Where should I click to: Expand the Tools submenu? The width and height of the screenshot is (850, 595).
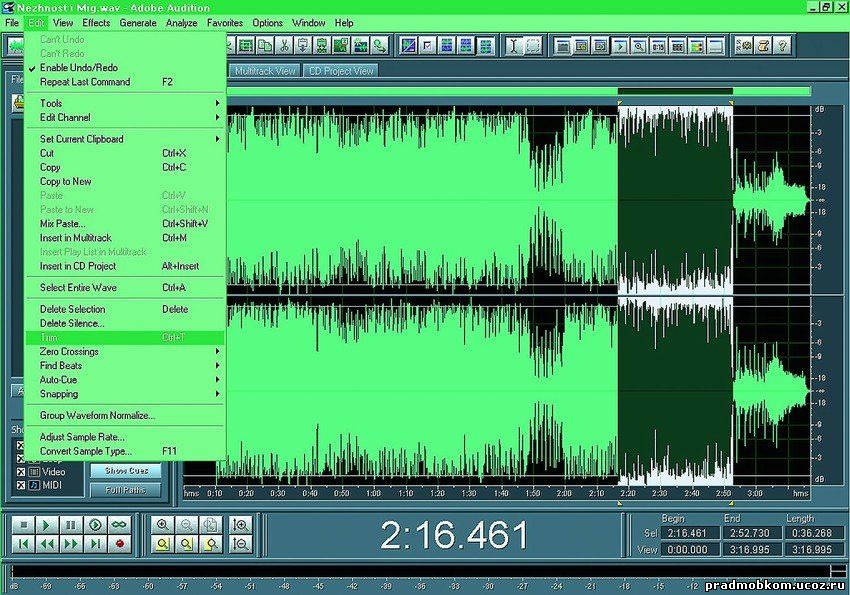[x=125, y=103]
